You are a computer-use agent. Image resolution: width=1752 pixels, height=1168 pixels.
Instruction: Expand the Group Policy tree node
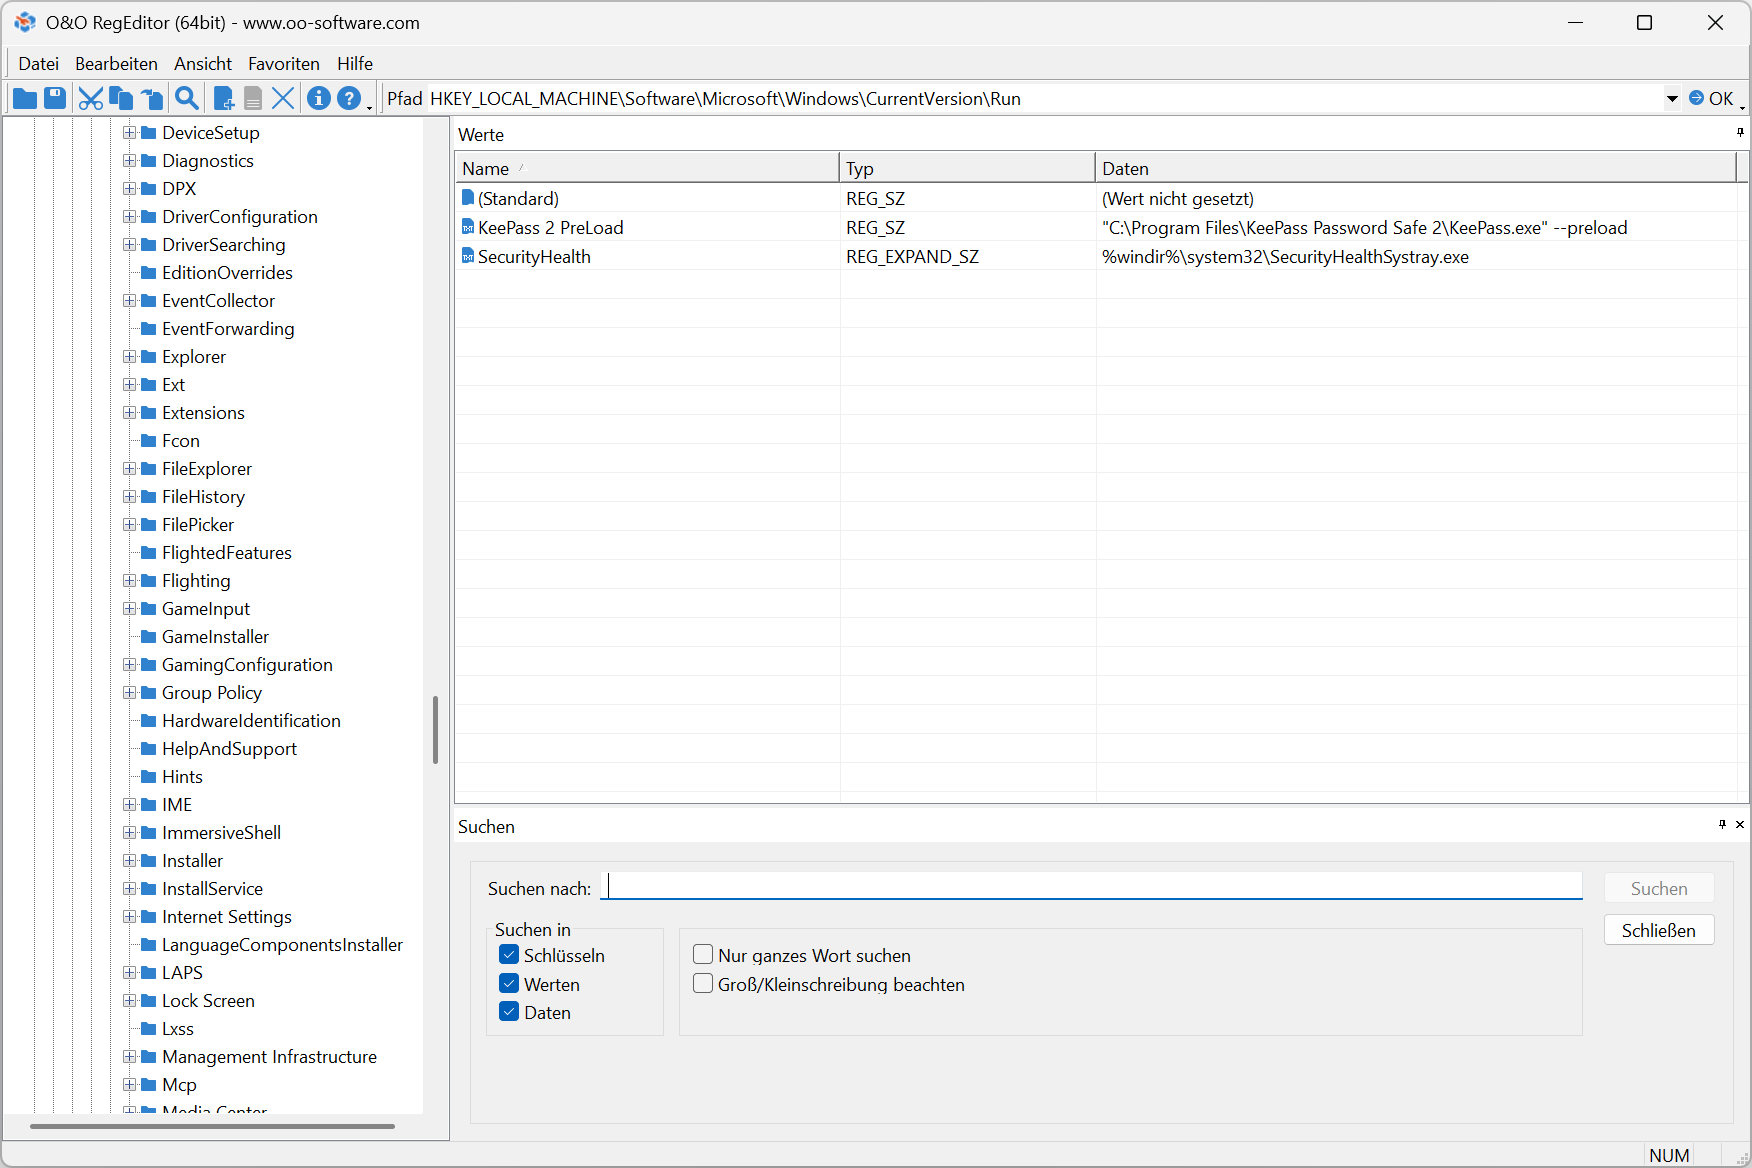tap(129, 693)
